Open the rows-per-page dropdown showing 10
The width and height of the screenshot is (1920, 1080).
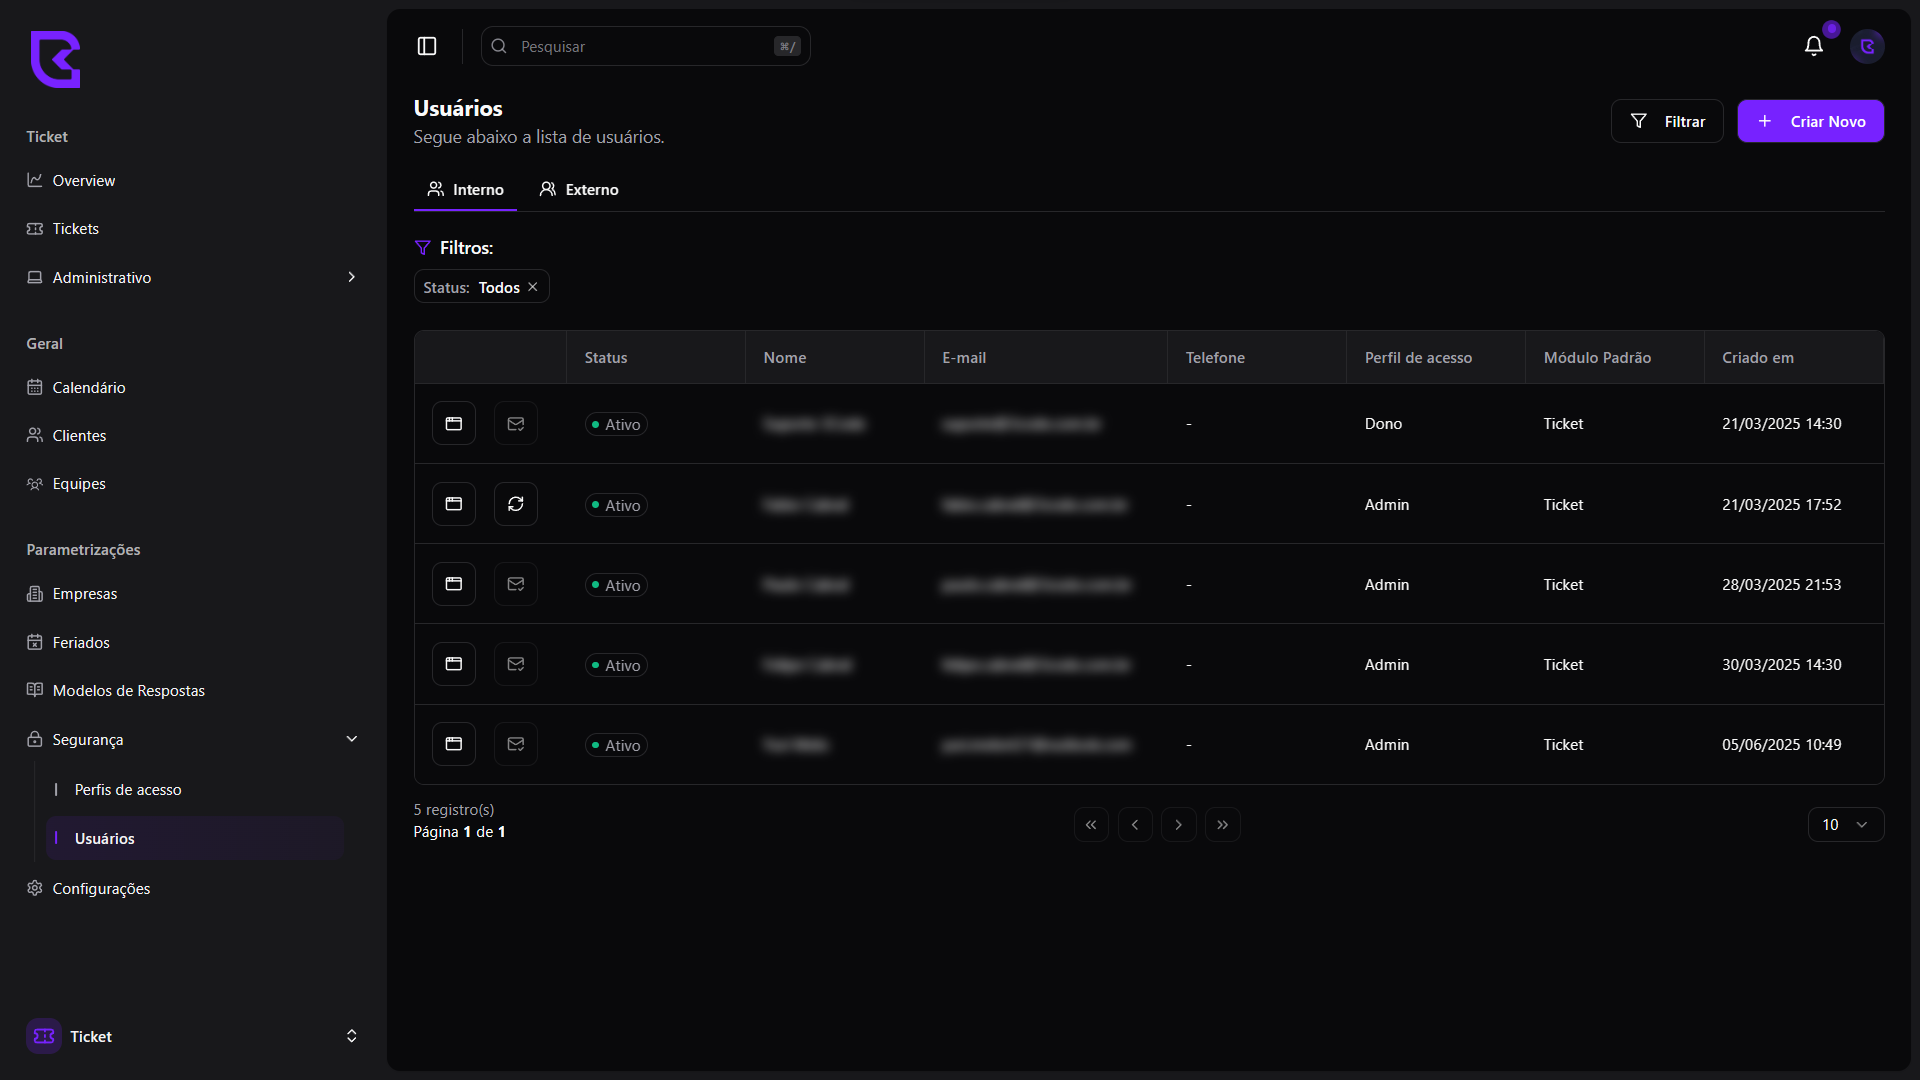click(1845, 825)
